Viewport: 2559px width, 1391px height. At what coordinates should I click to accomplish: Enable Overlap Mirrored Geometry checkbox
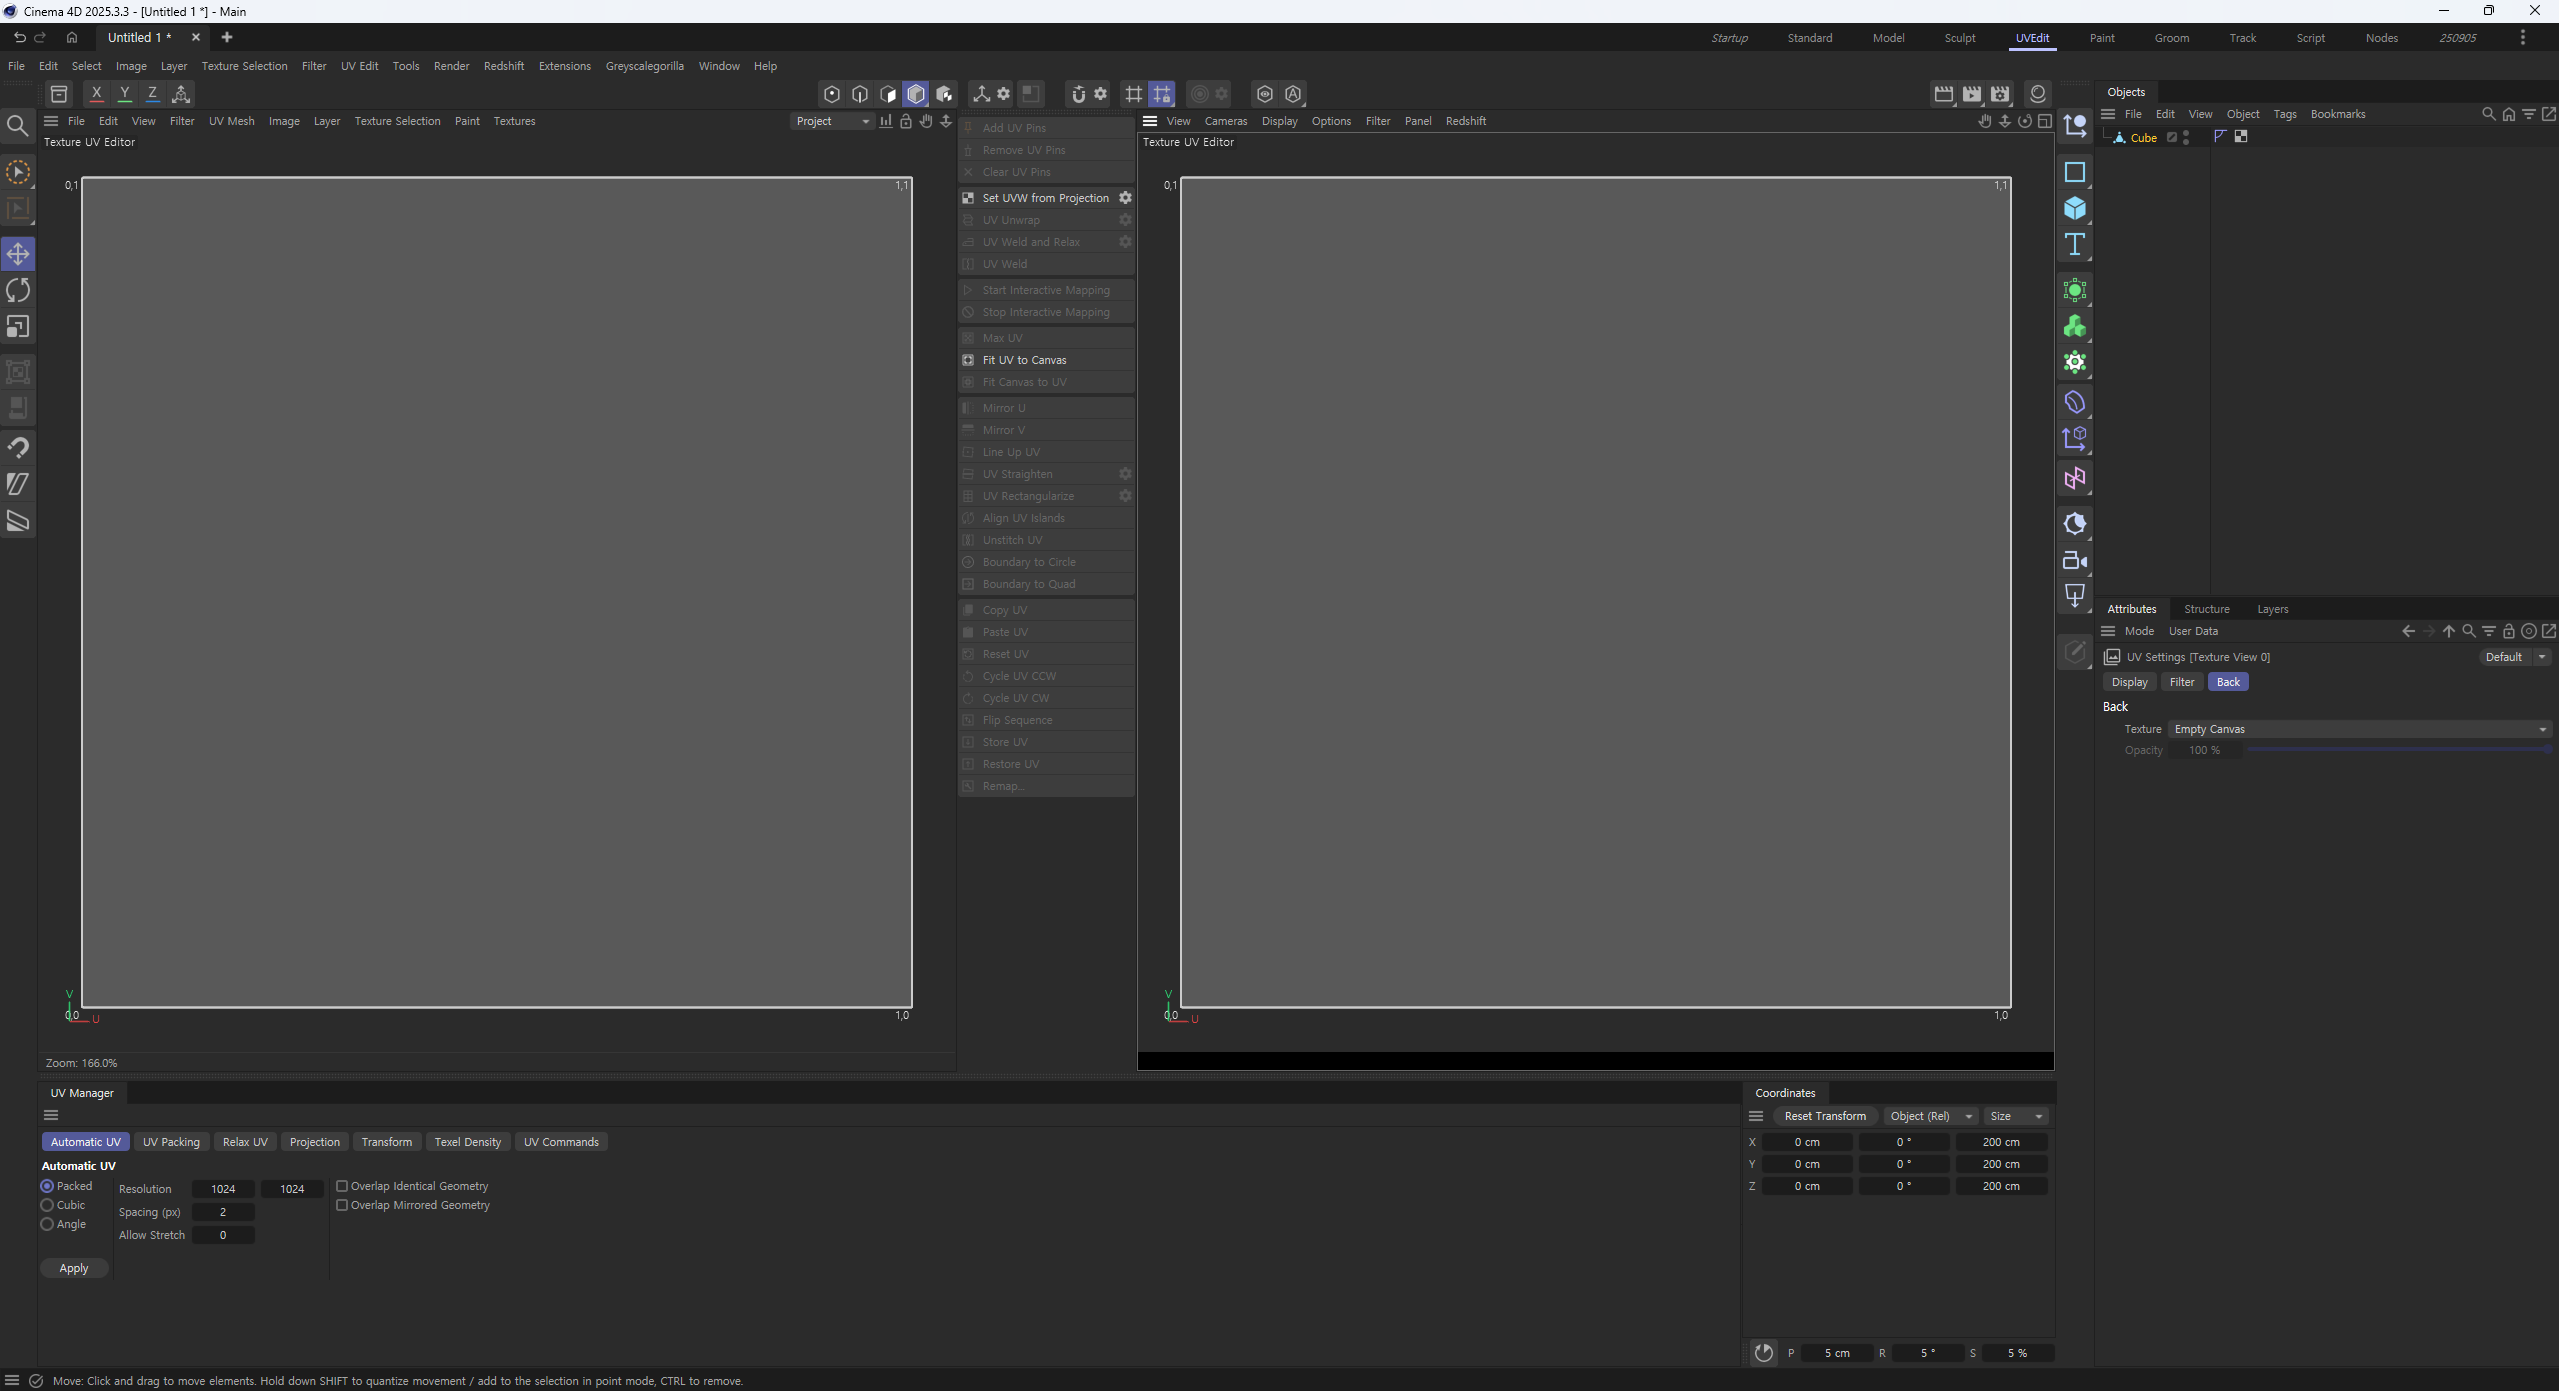(x=342, y=1205)
